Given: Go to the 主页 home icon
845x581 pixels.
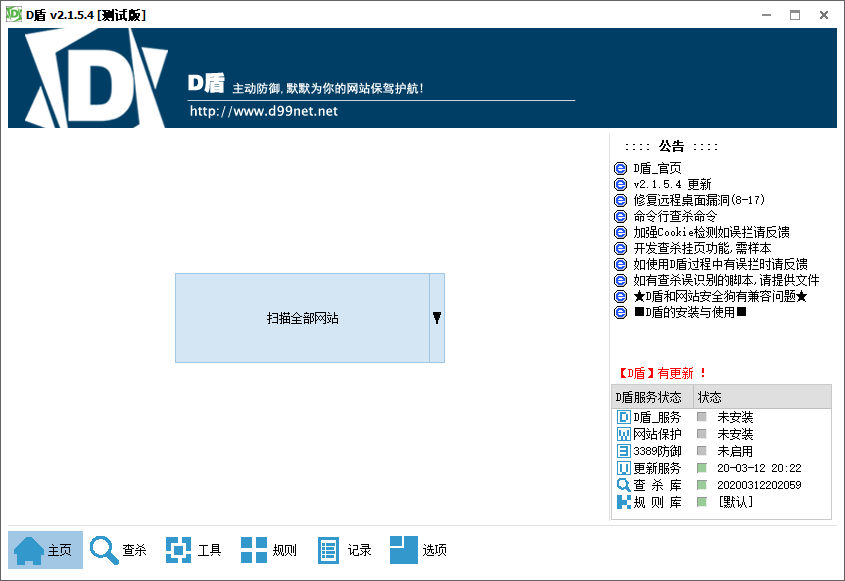Looking at the screenshot, I should click(x=29, y=550).
